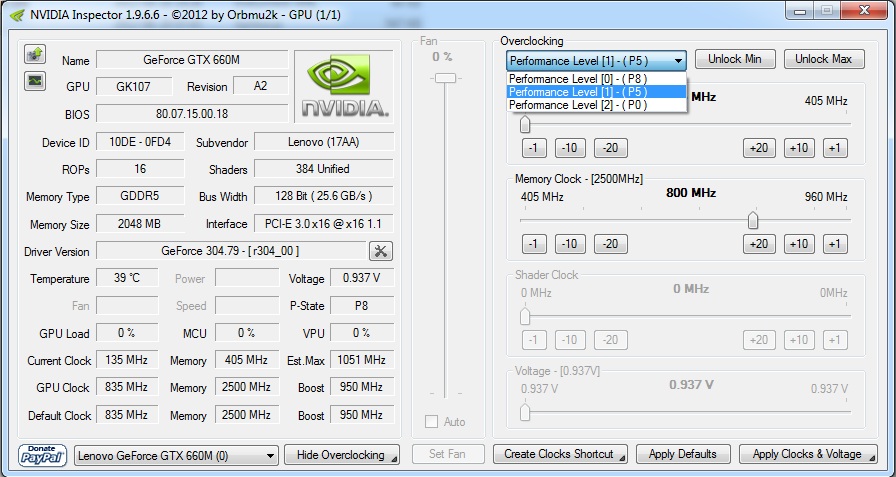
Task: Click ROPs value 16
Action: [x=140, y=169]
